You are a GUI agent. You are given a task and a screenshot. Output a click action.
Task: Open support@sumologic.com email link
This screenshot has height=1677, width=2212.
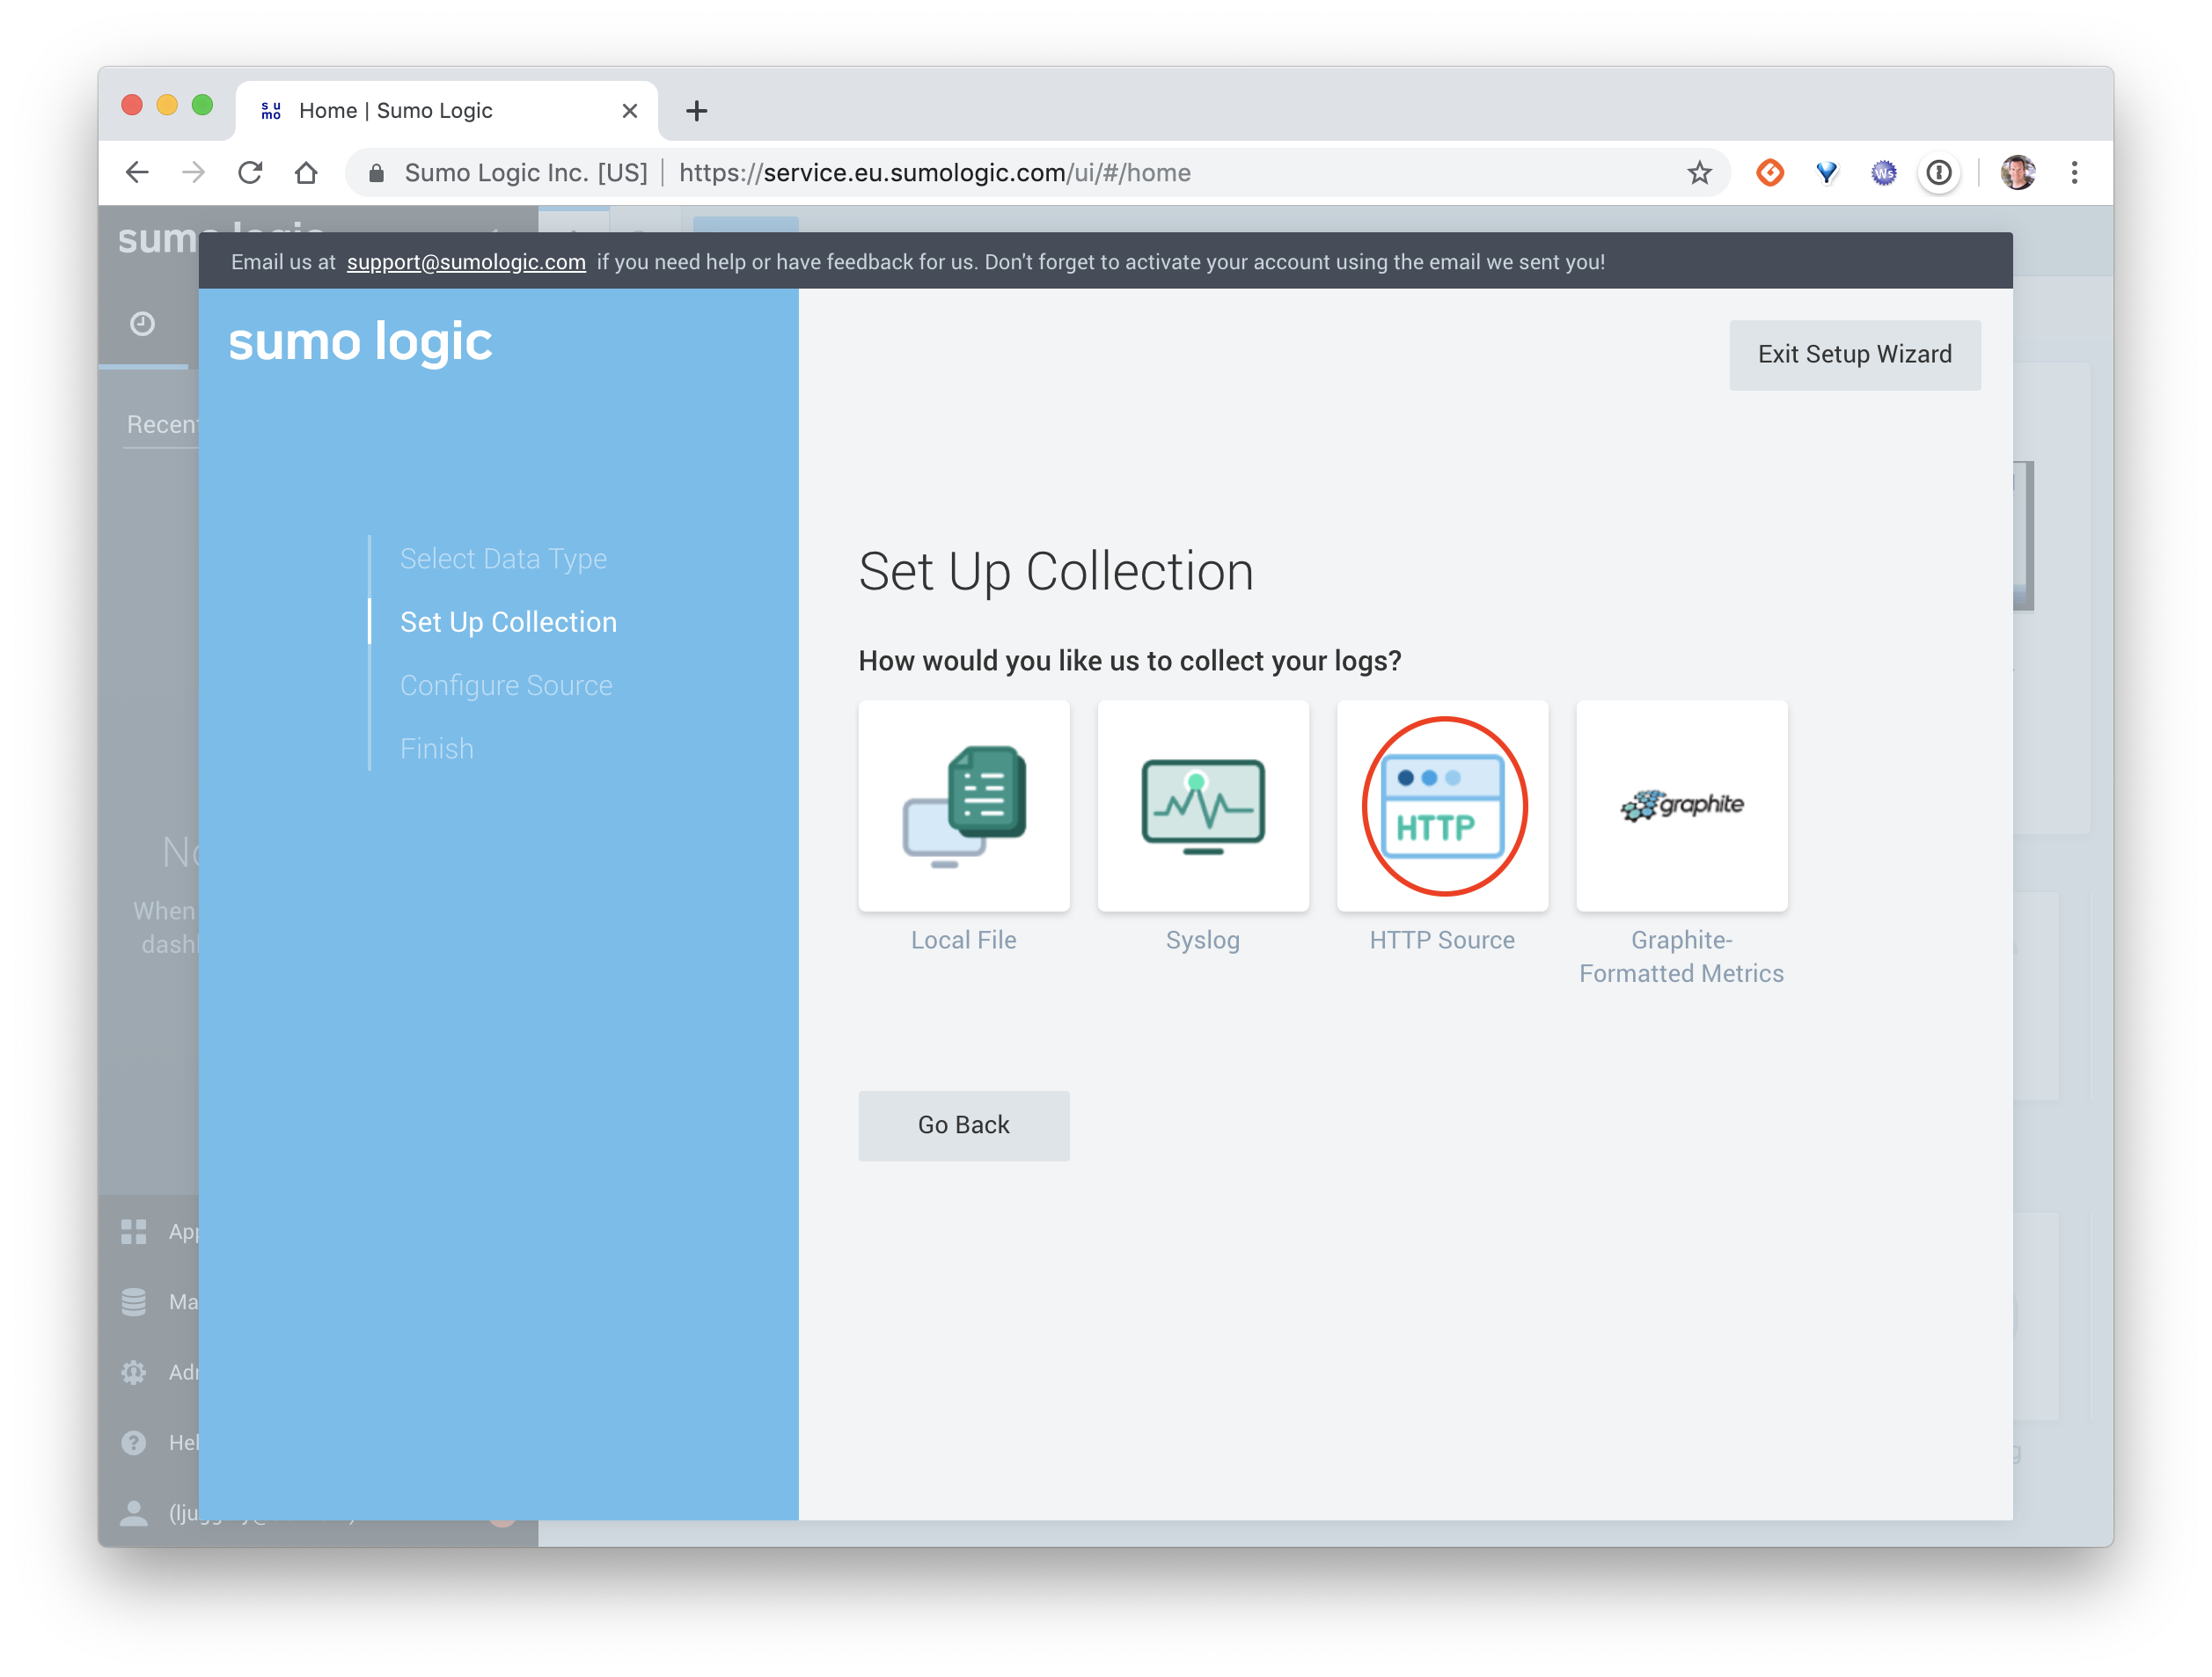(x=466, y=262)
